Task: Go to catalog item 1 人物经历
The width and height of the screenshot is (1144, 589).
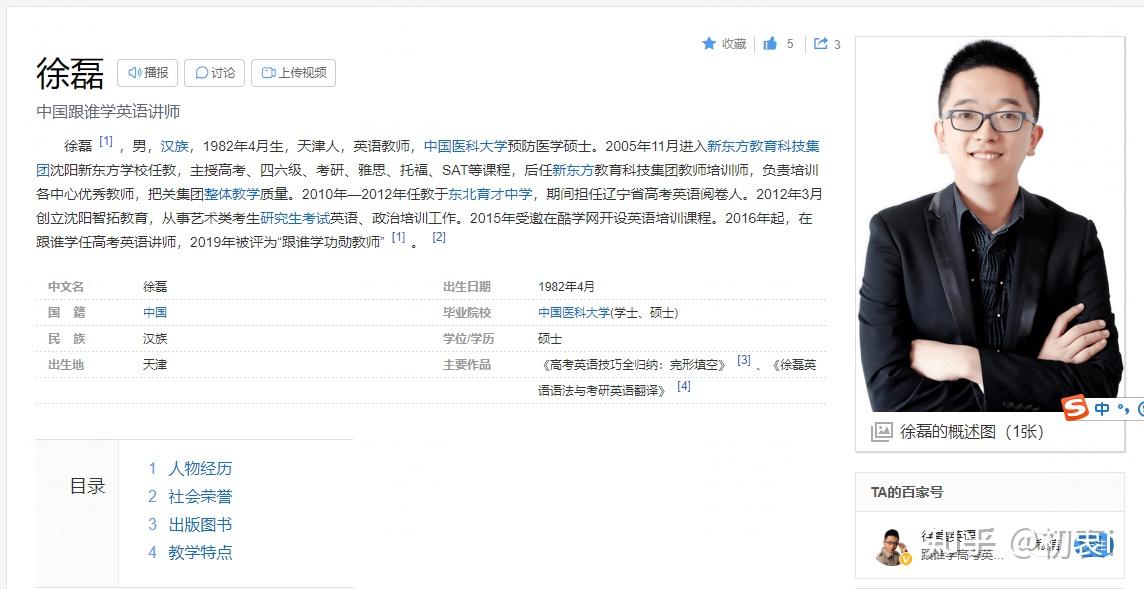Action: tap(200, 469)
